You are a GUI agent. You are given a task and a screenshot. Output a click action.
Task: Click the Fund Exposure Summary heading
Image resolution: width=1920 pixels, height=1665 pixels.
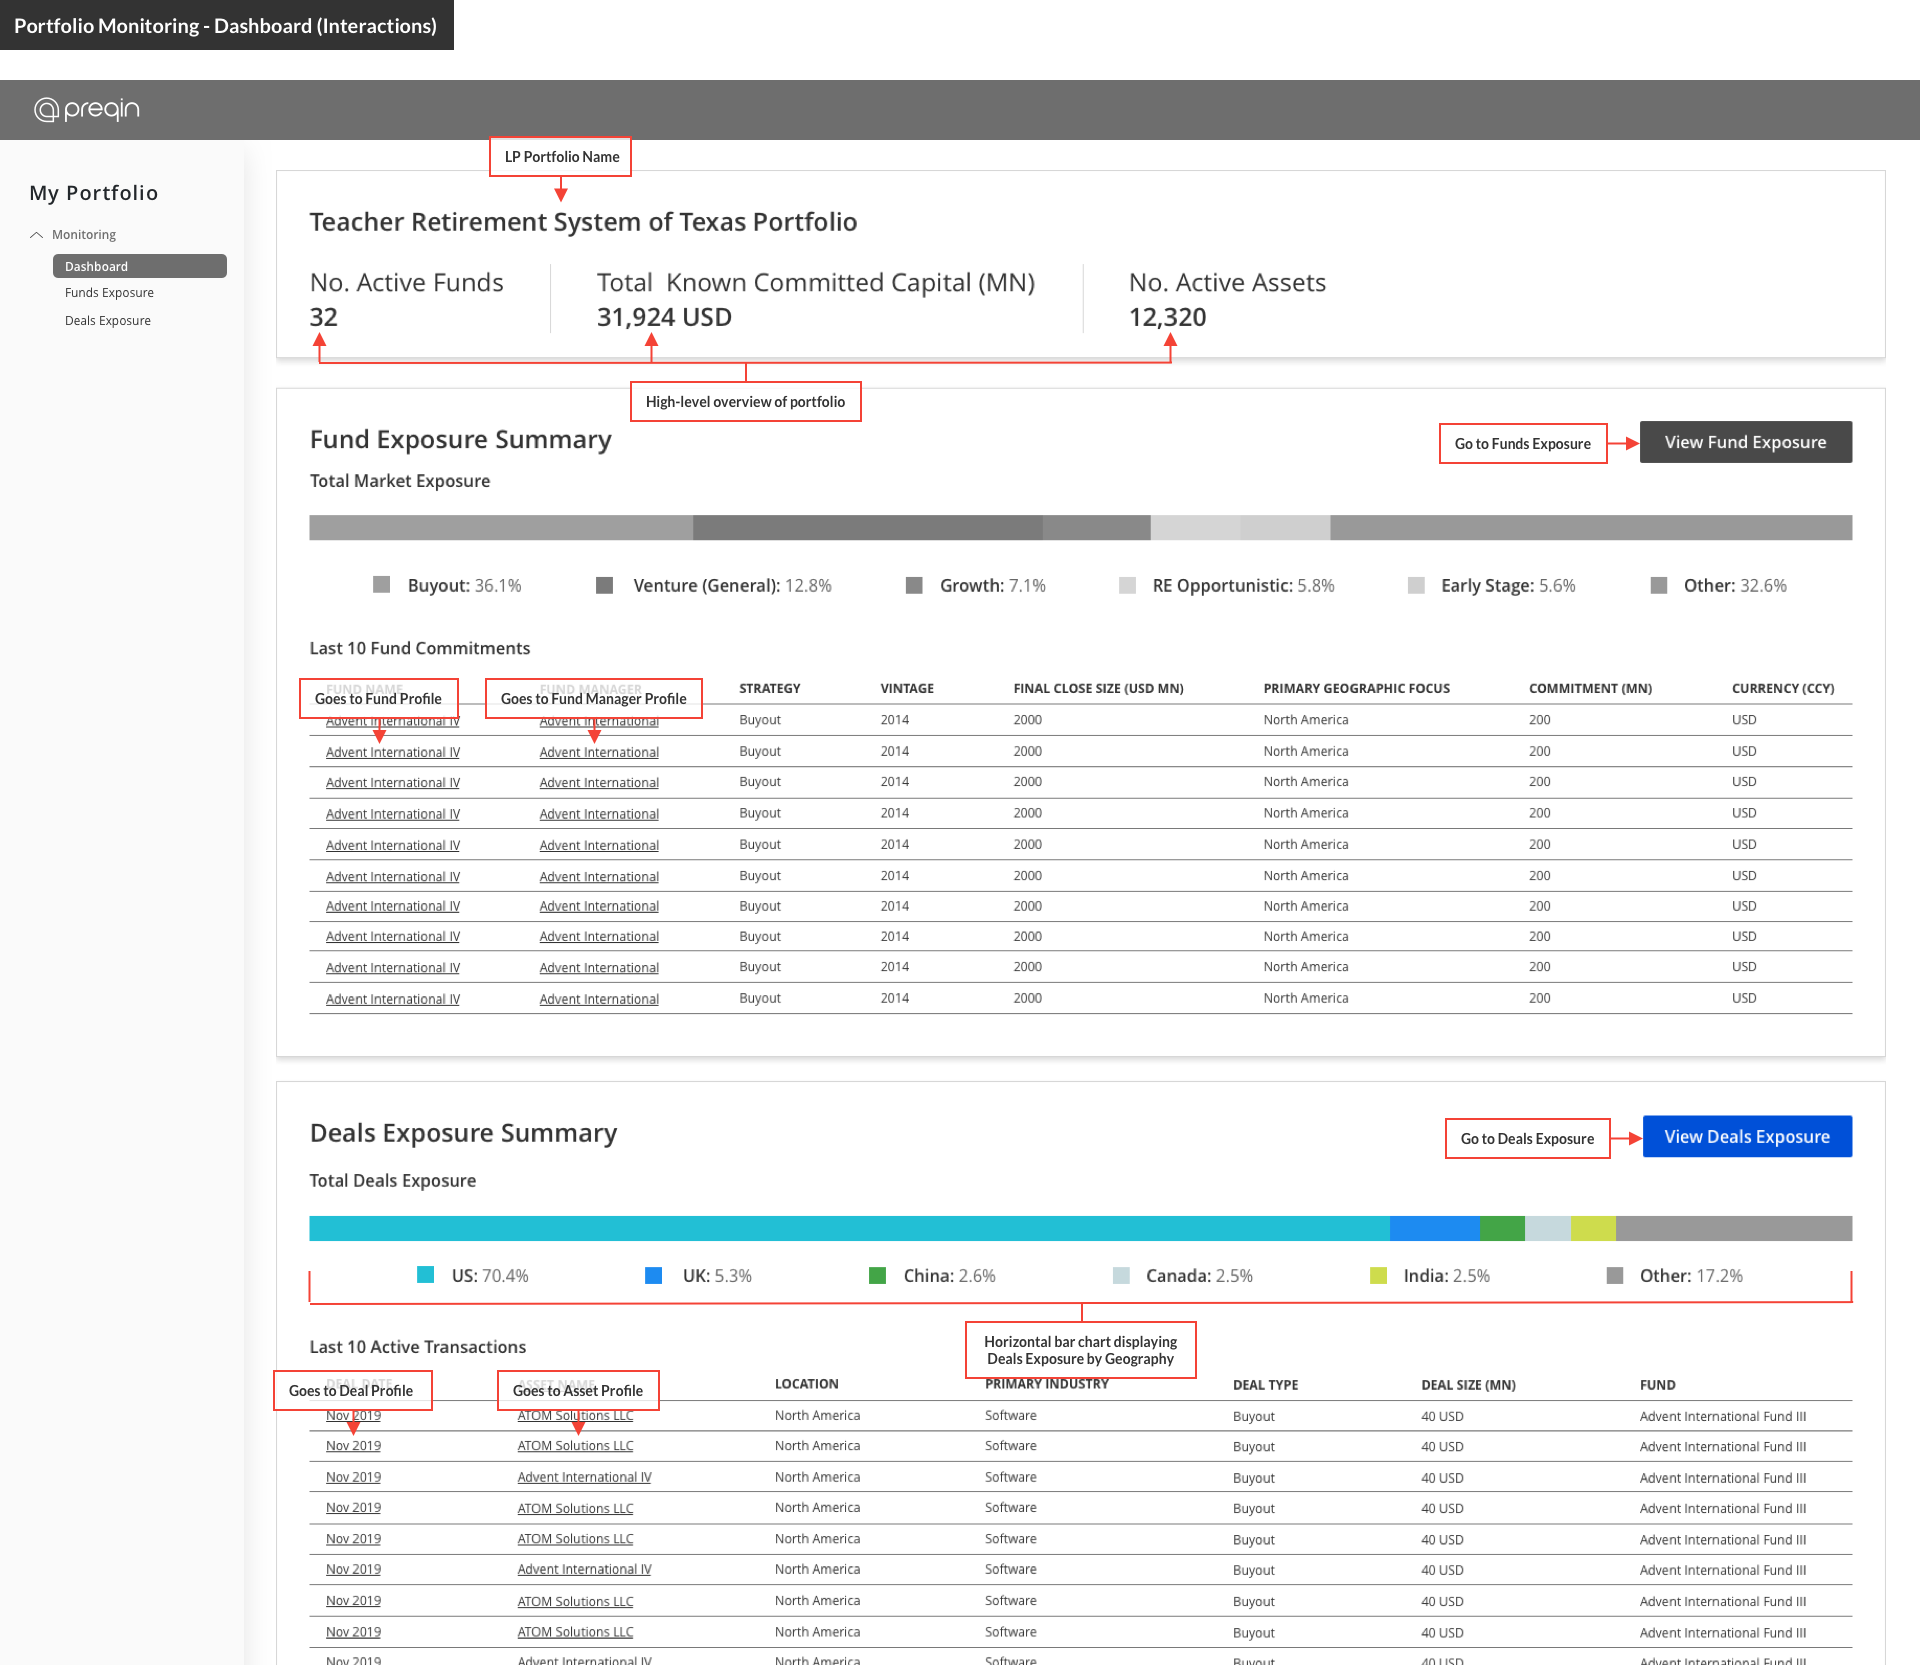pos(460,440)
